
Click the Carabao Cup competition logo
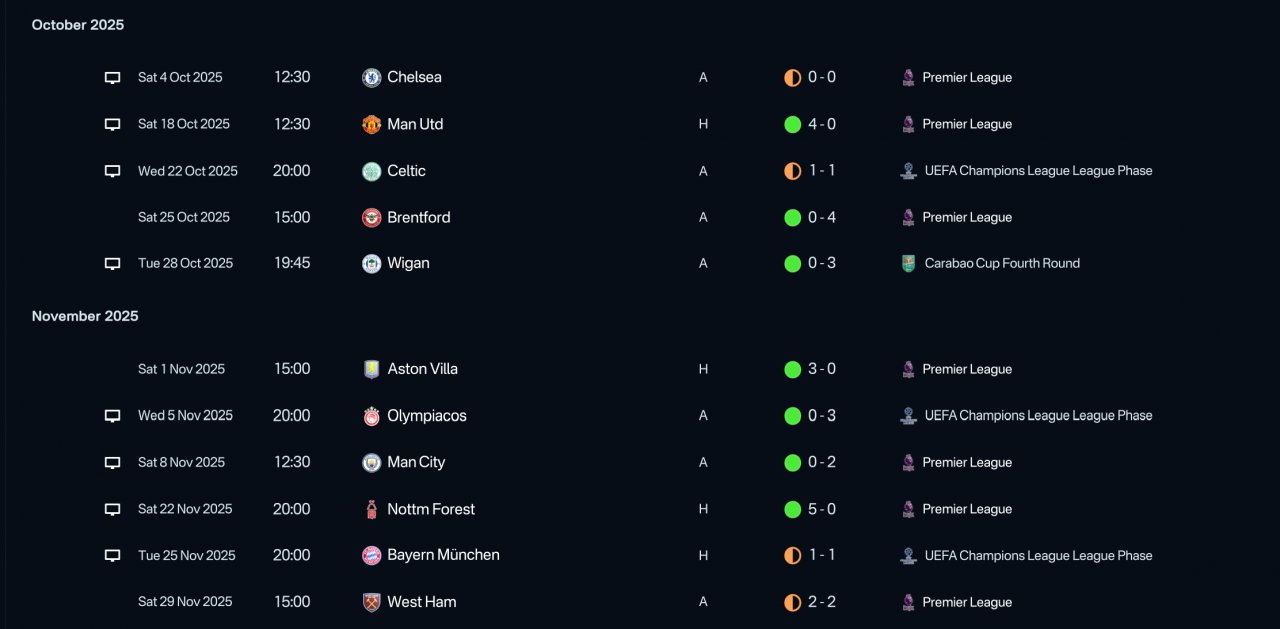(x=908, y=264)
